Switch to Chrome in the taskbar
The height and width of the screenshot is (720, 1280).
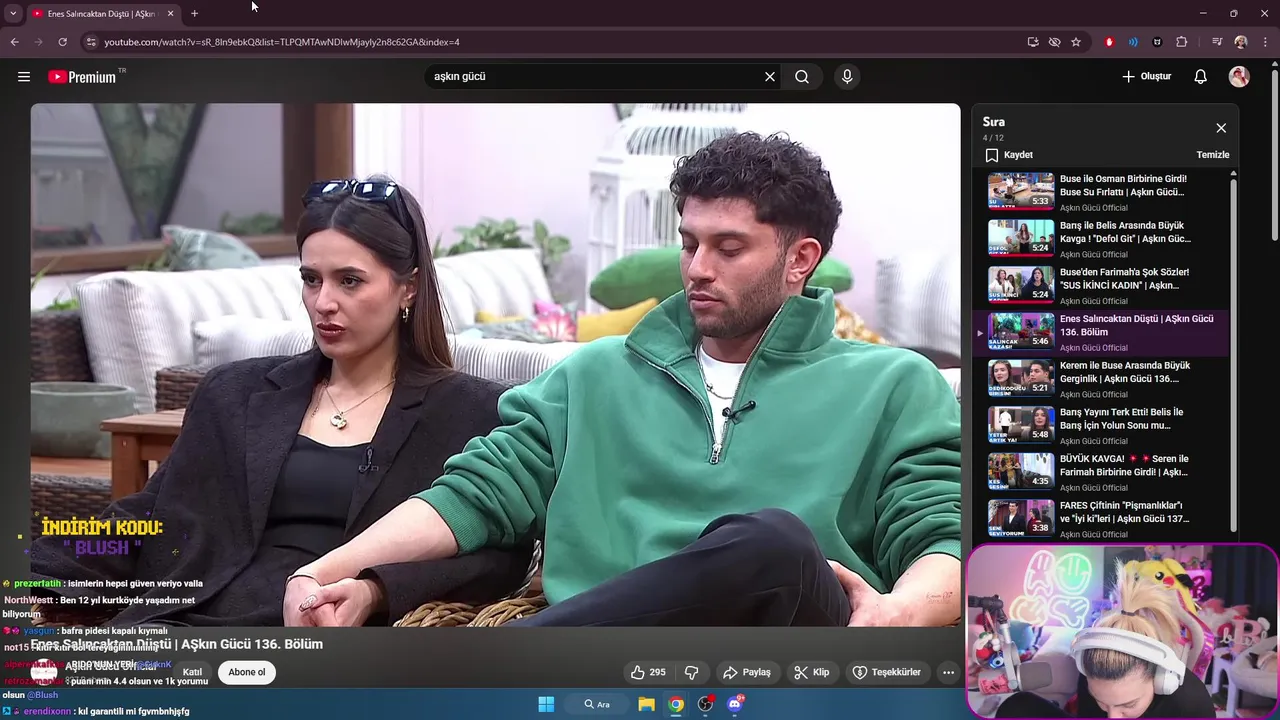tap(676, 704)
